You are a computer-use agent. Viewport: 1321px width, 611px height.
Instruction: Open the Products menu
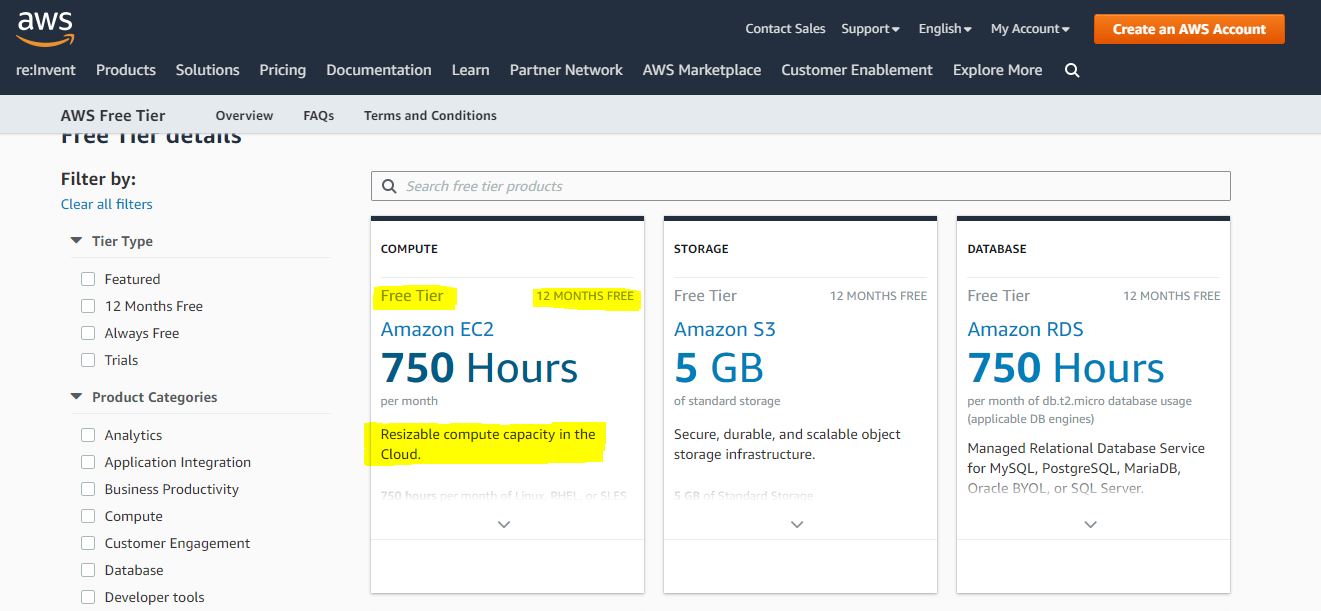[126, 70]
